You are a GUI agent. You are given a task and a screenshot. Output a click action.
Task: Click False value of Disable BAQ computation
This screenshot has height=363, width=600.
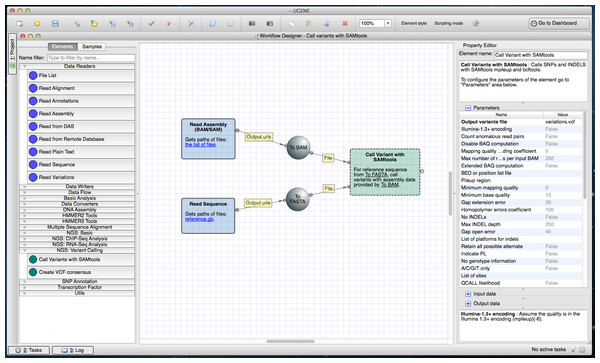(x=551, y=144)
